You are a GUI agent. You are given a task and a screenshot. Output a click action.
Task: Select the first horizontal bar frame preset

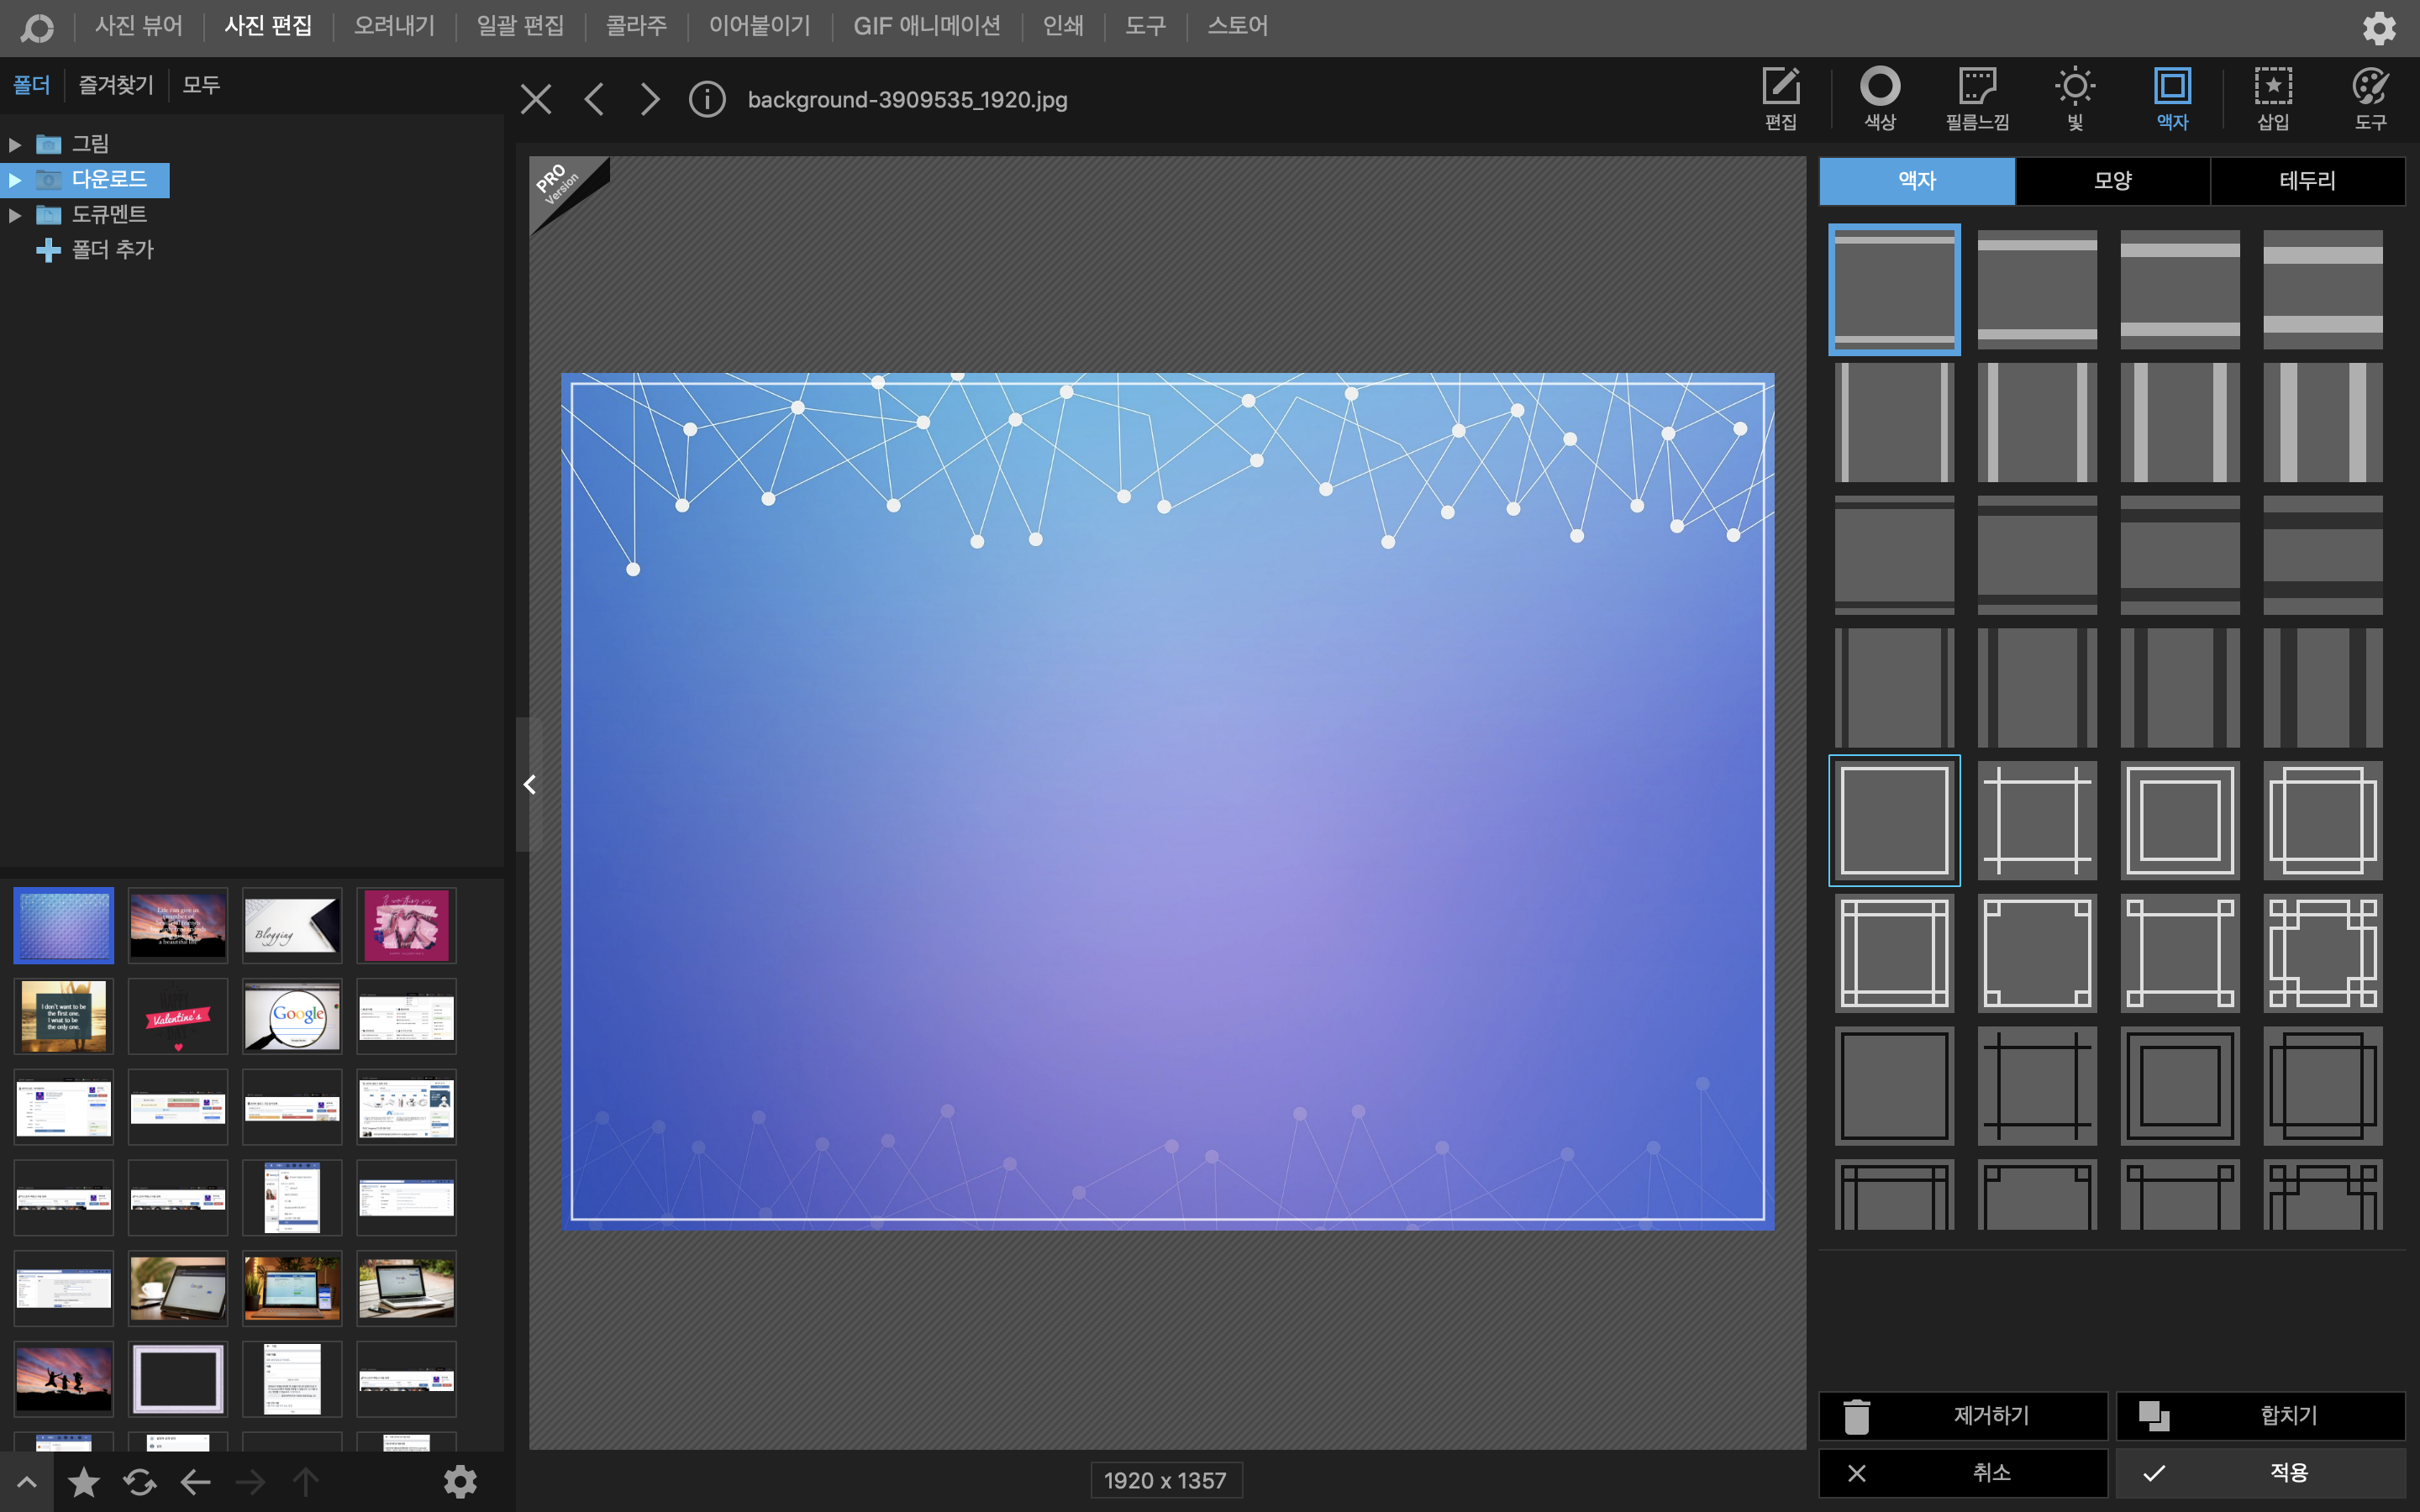tap(1894, 289)
